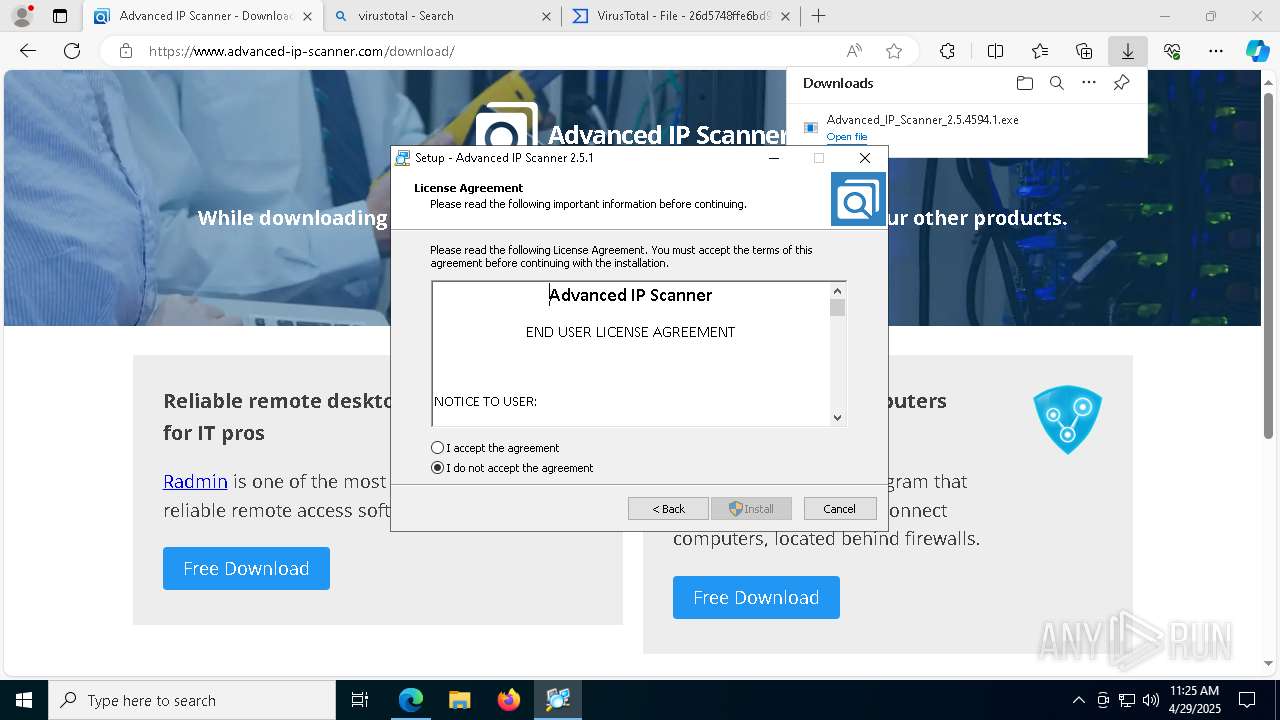Click Free Download button under Radmin
This screenshot has height=720, width=1280.
tap(246, 568)
